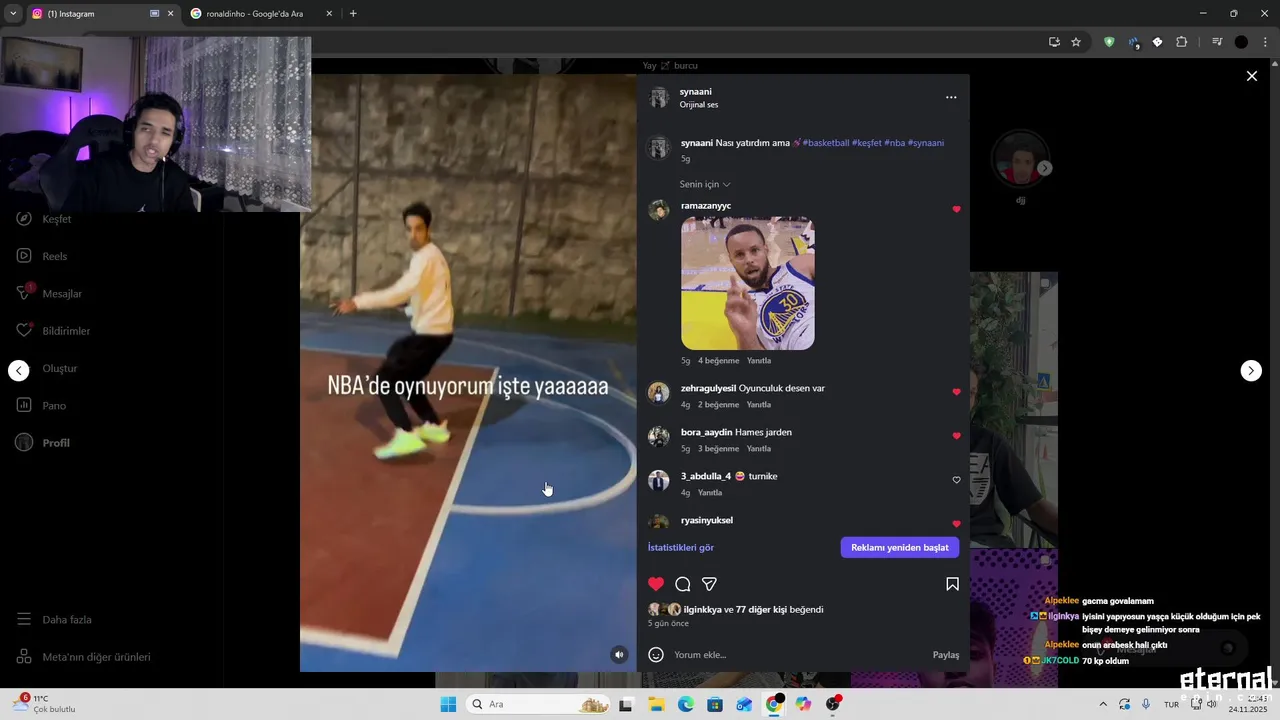The height and width of the screenshot is (720, 1280).
Task: Click the Yorum ekle comment field
Action: 798,655
